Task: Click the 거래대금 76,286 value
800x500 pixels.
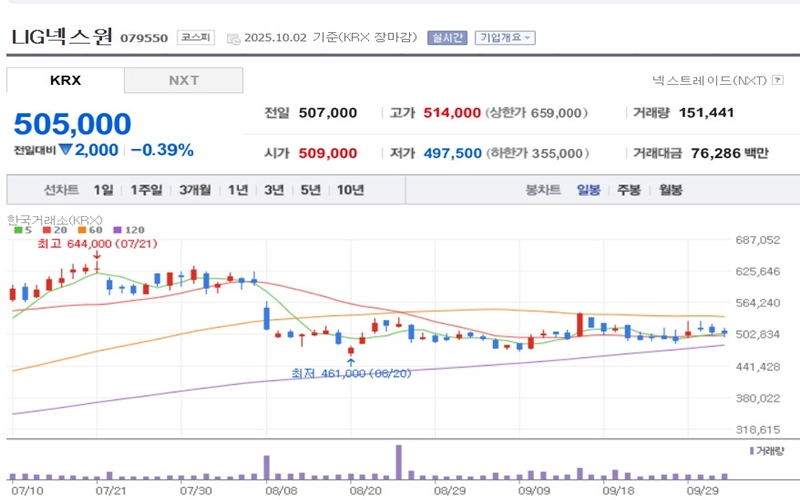Action: (x=716, y=153)
